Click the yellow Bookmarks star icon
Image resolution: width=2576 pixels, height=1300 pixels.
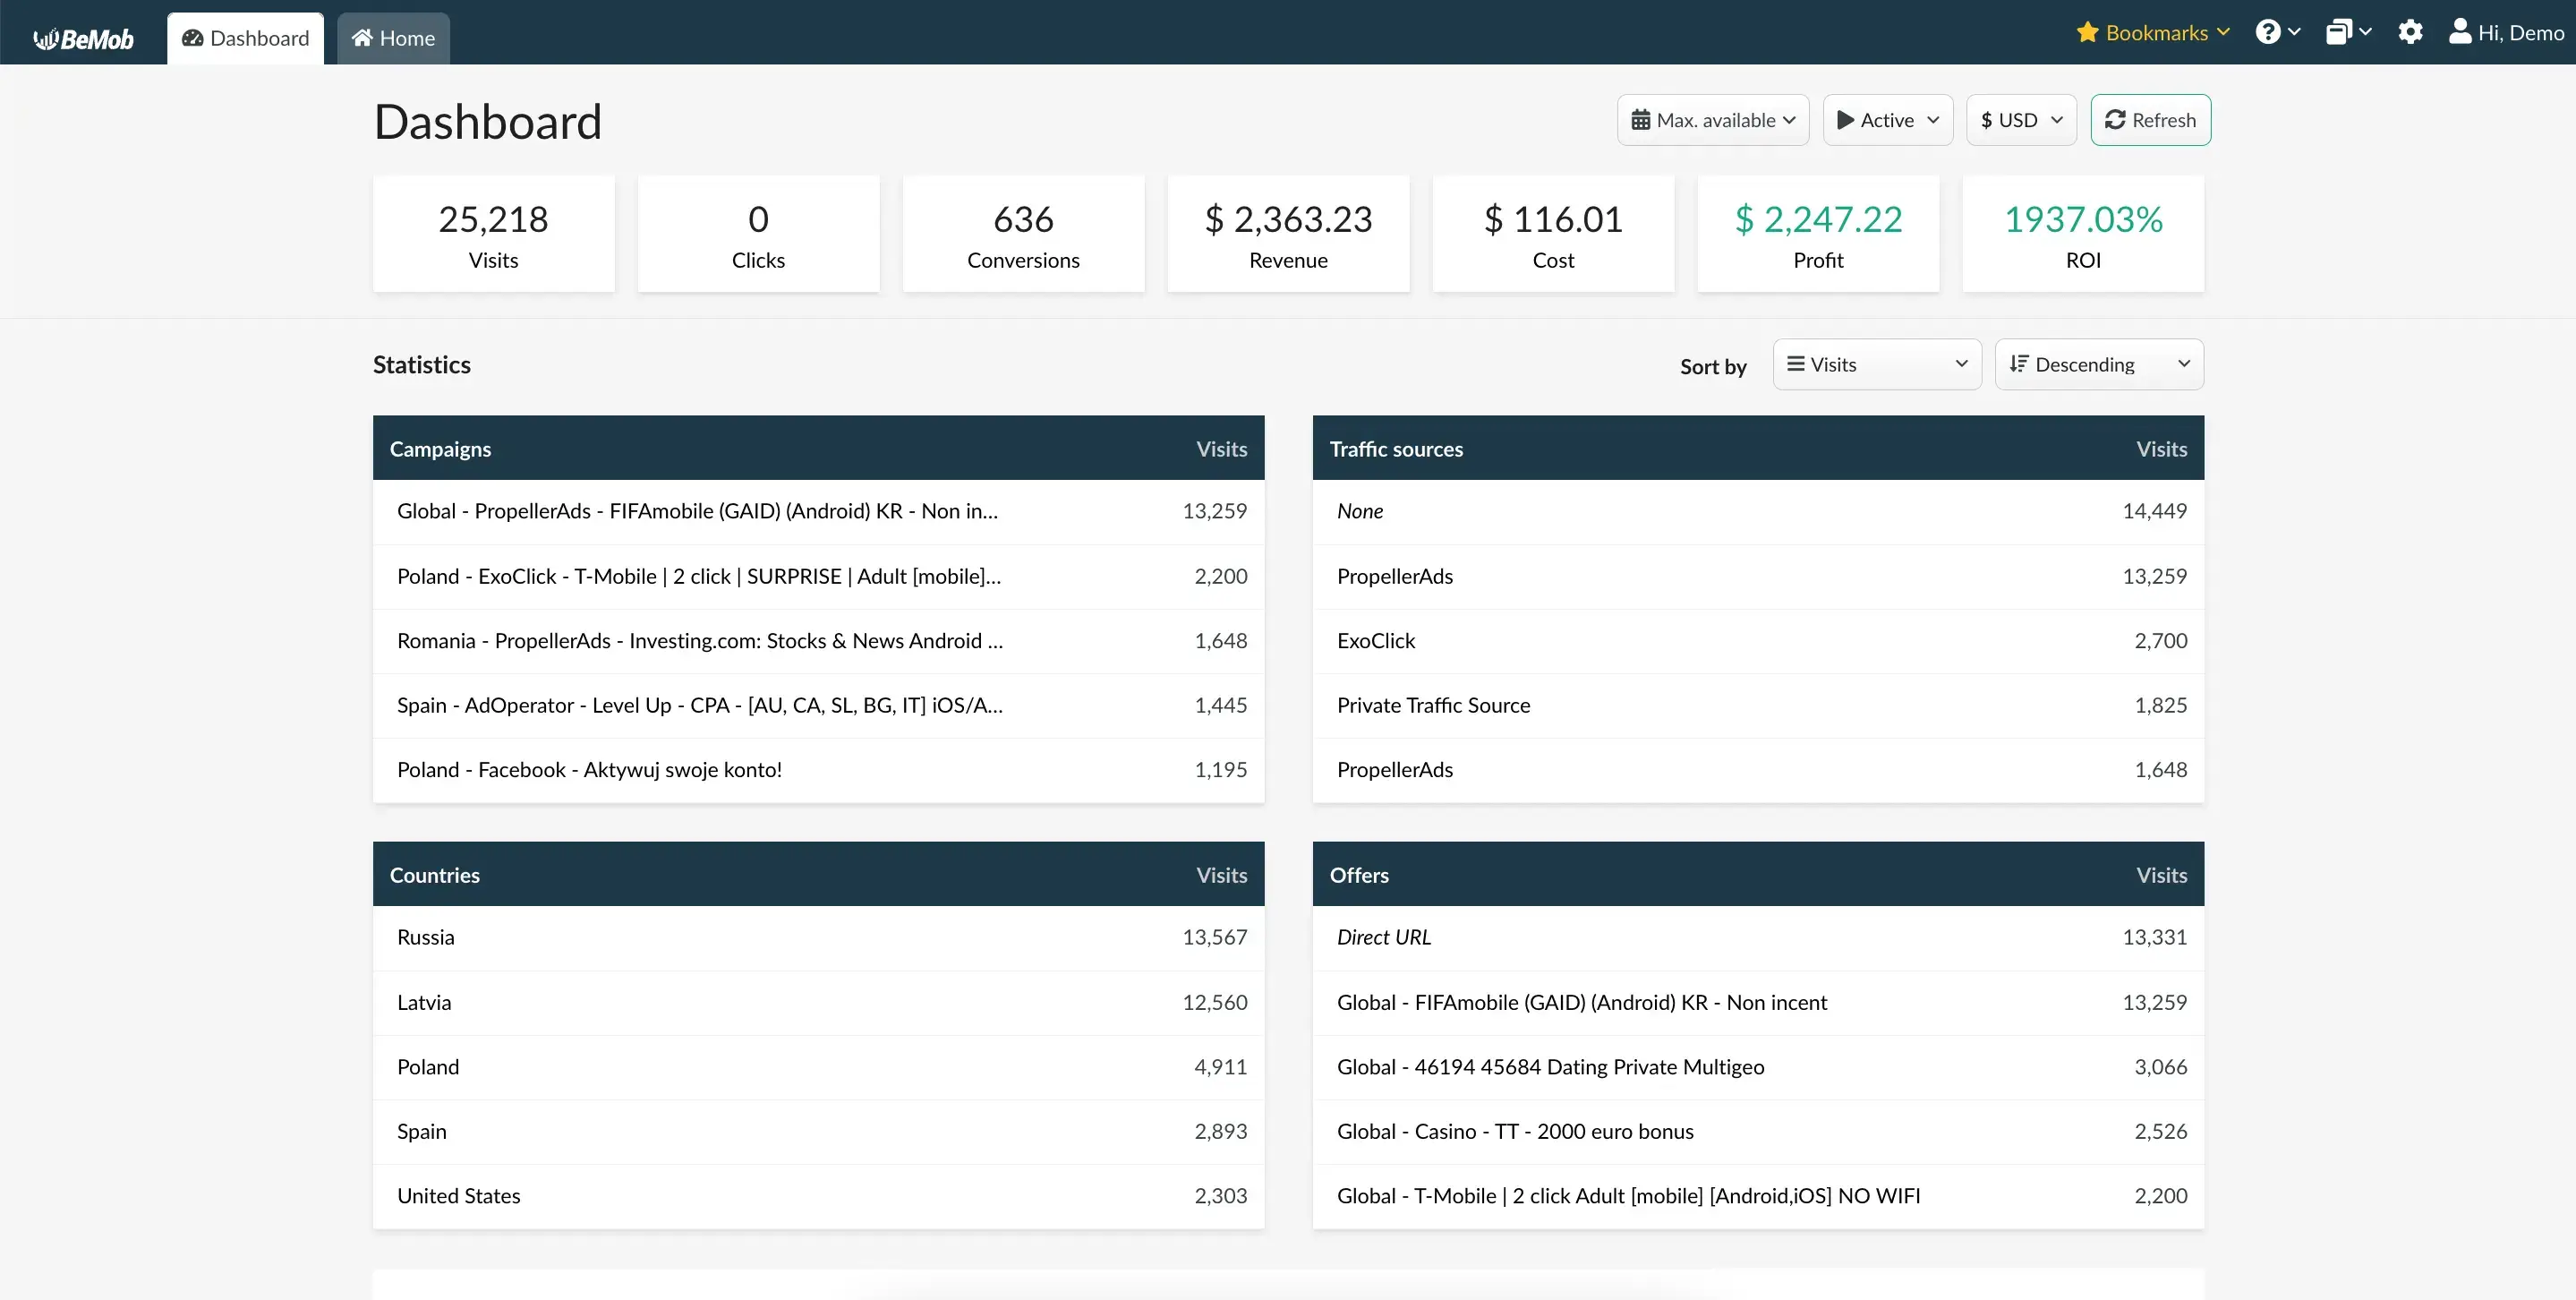(x=2087, y=32)
